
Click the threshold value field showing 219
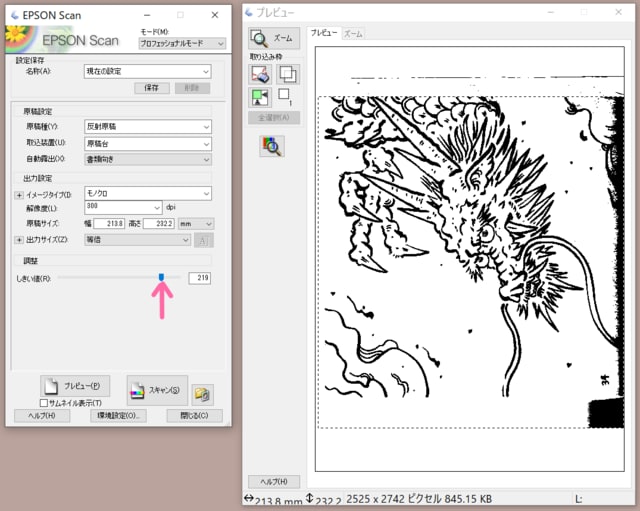pyautogui.click(x=198, y=277)
